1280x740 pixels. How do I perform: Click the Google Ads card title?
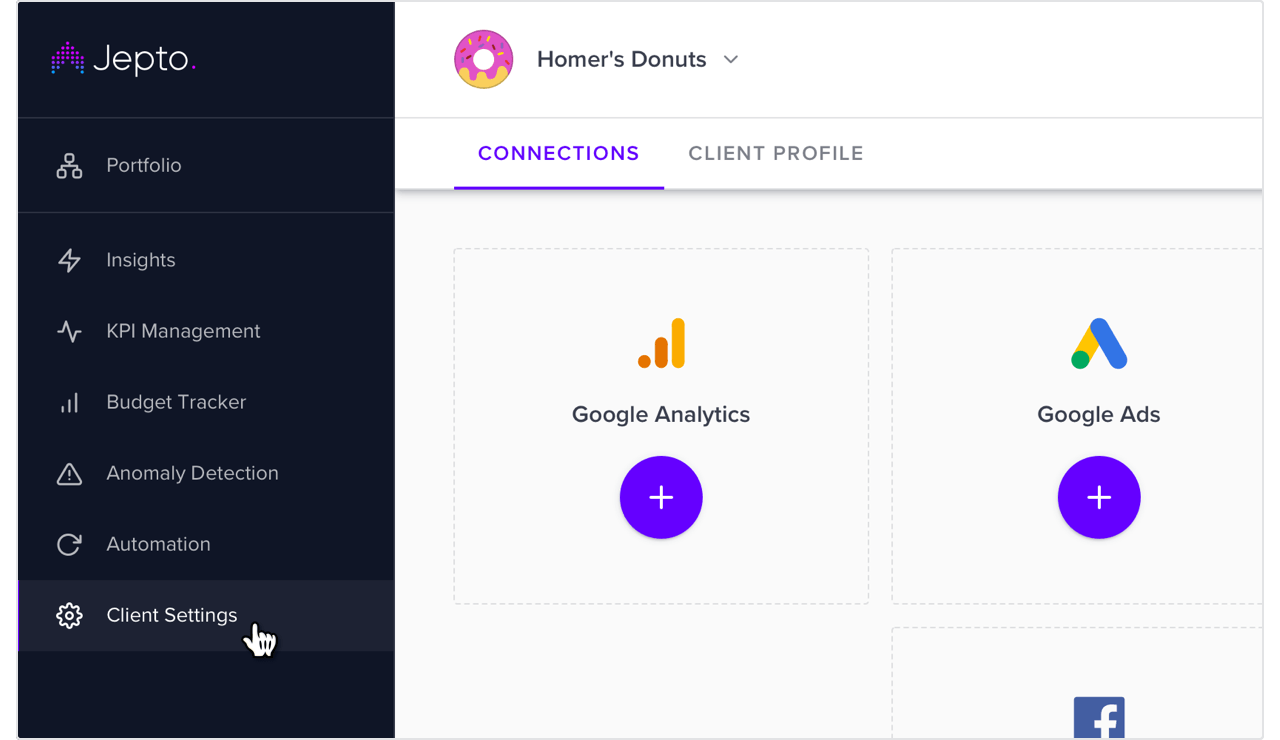tap(1099, 415)
